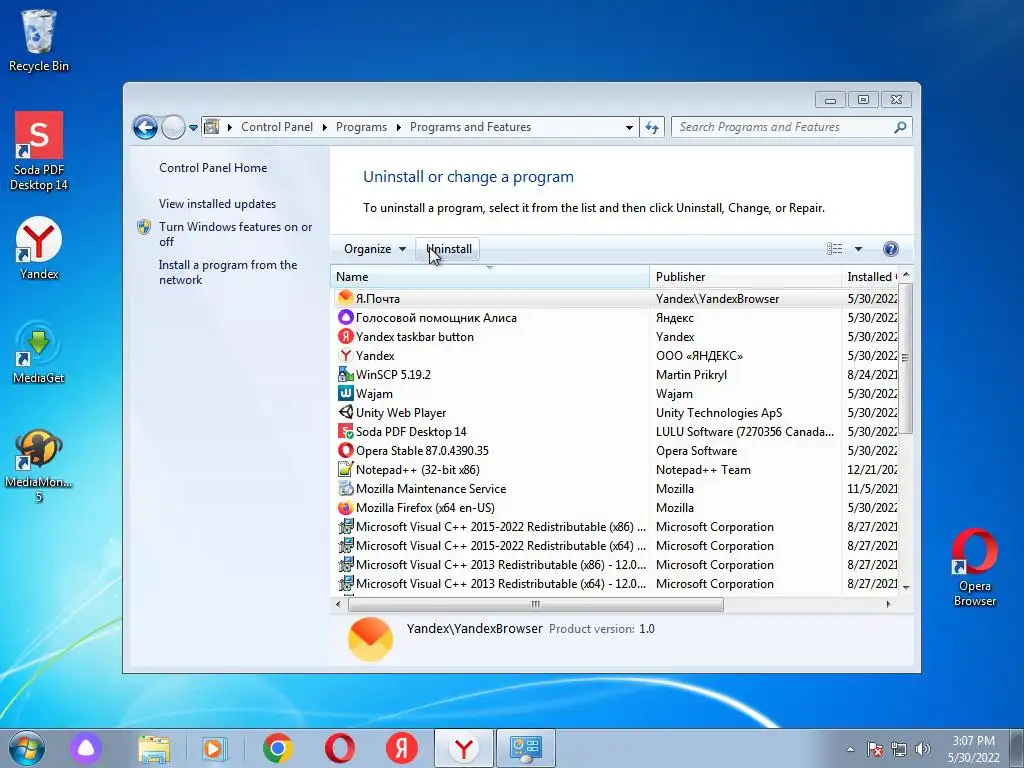Click the Uninstall toolbar button
Image resolution: width=1024 pixels, height=768 pixels.
[449, 249]
